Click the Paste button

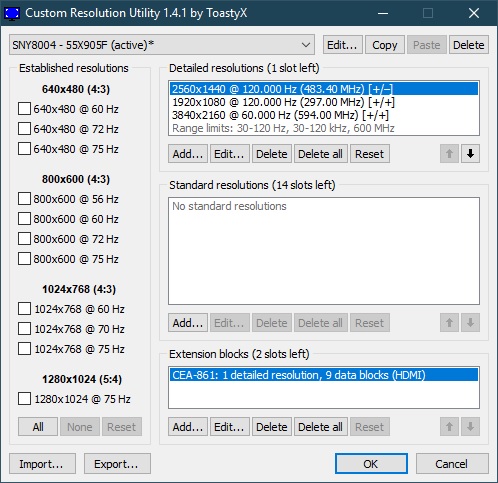427,45
